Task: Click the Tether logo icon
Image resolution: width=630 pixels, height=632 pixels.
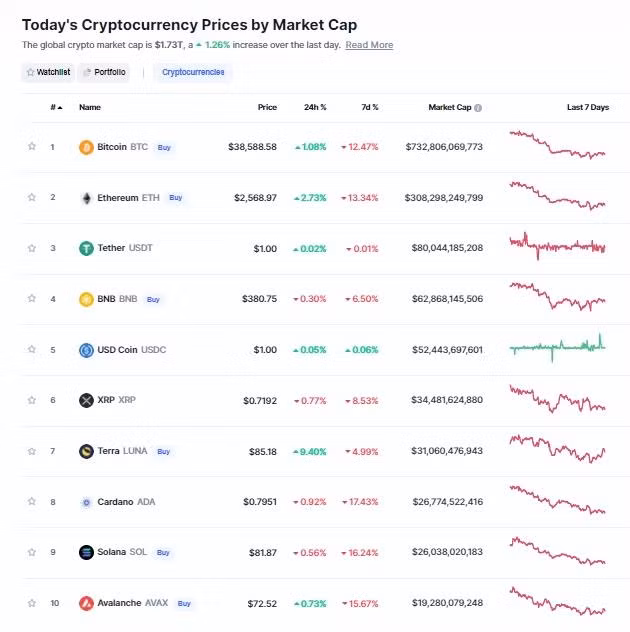Action: pos(86,248)
